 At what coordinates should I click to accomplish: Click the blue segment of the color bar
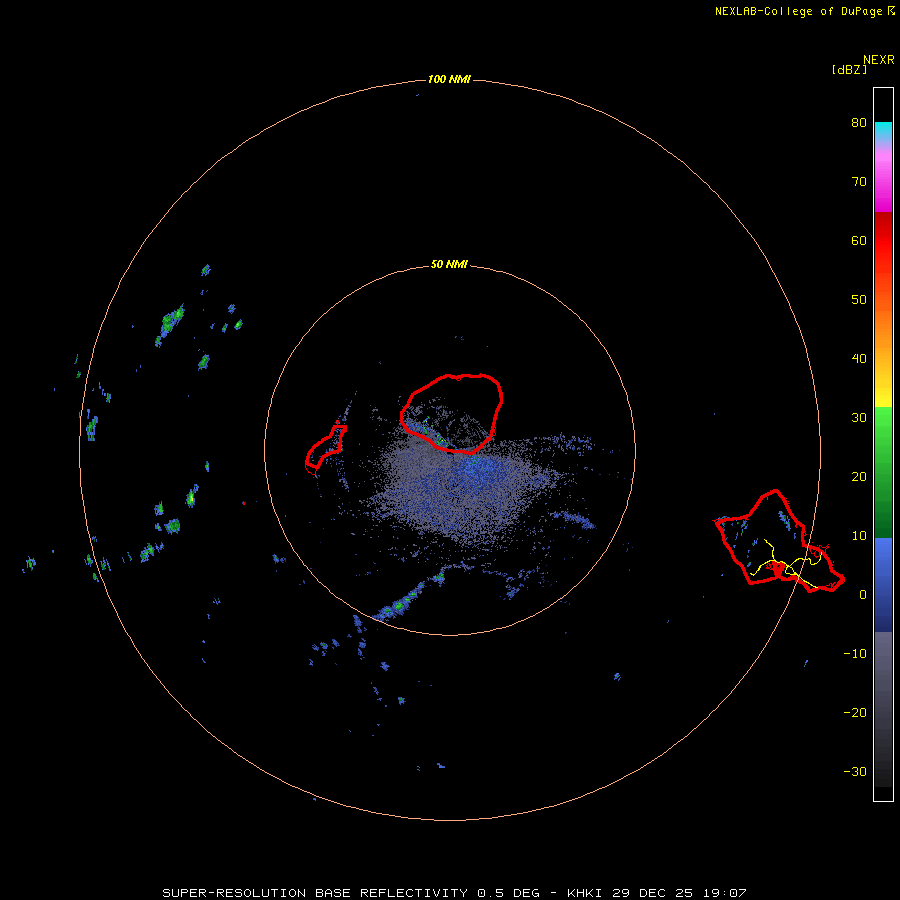coord(883,584)
